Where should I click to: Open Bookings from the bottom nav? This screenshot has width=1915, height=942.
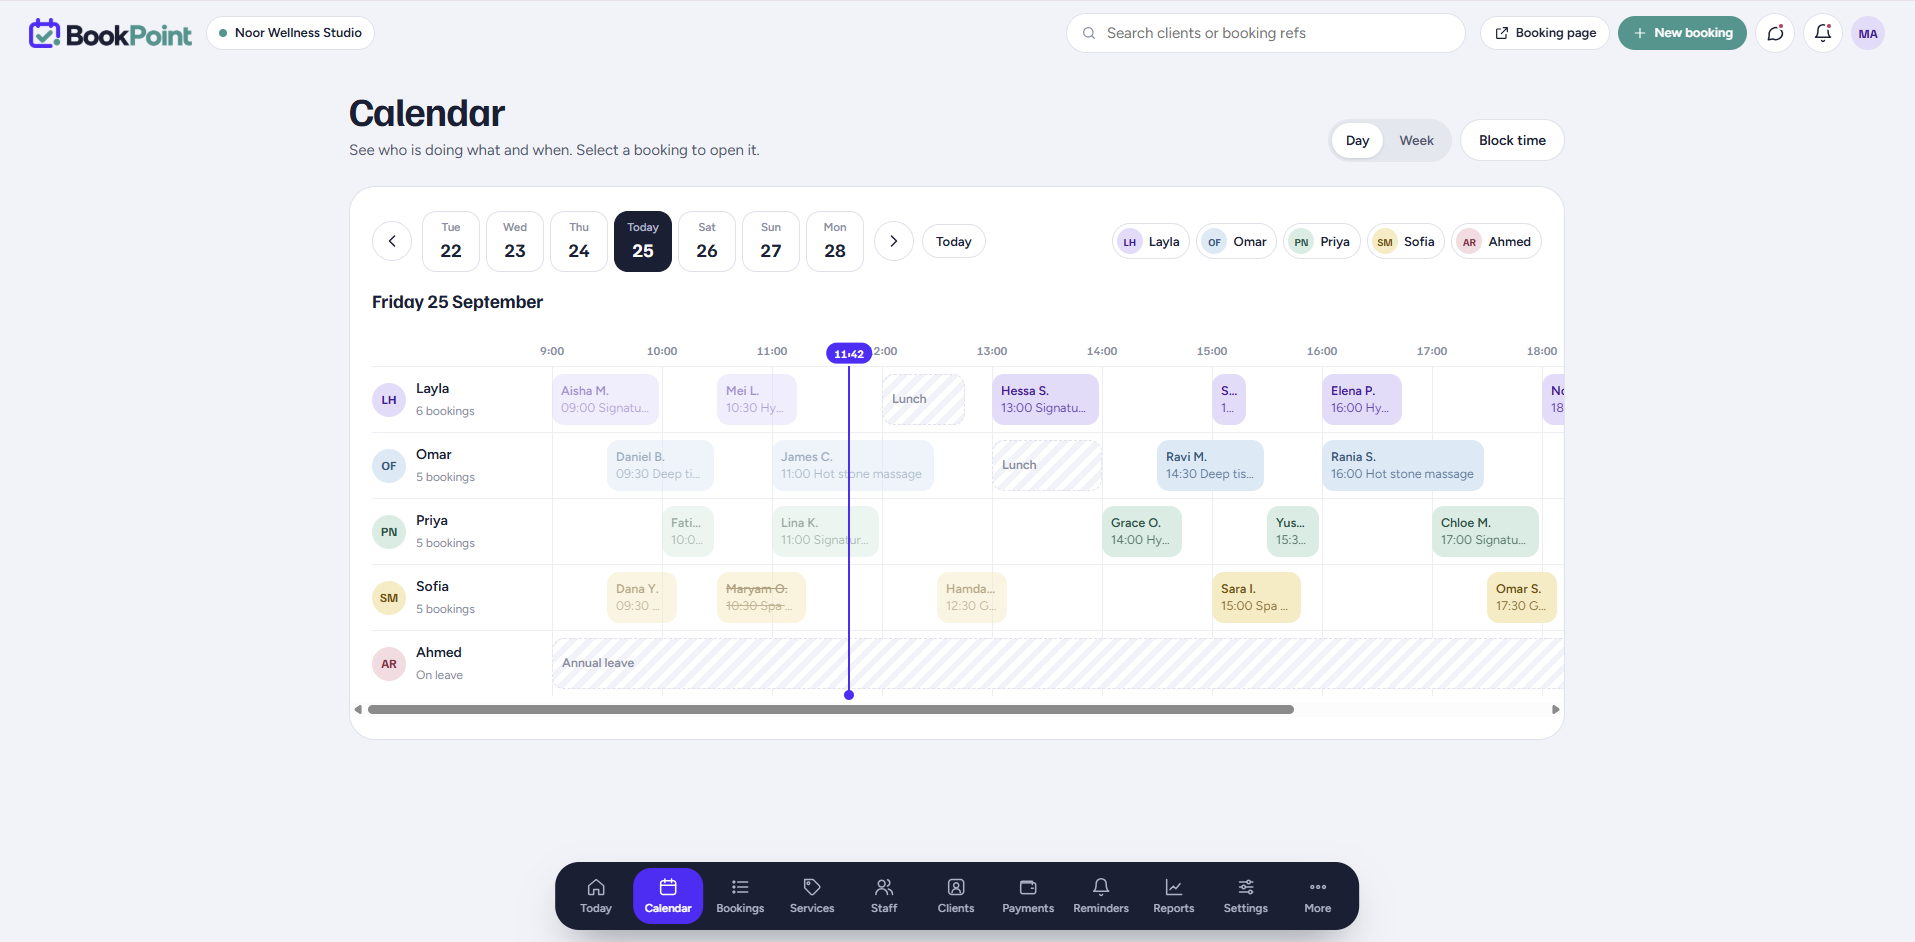[x=740, y=896]
